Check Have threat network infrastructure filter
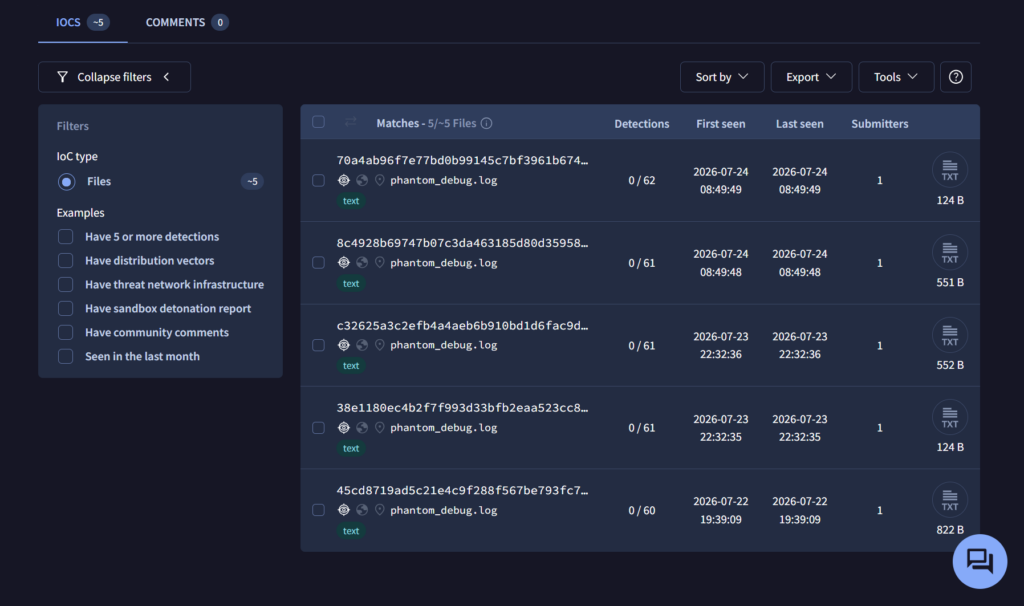Screen dimensions: 1024x606 click(65, 285)
